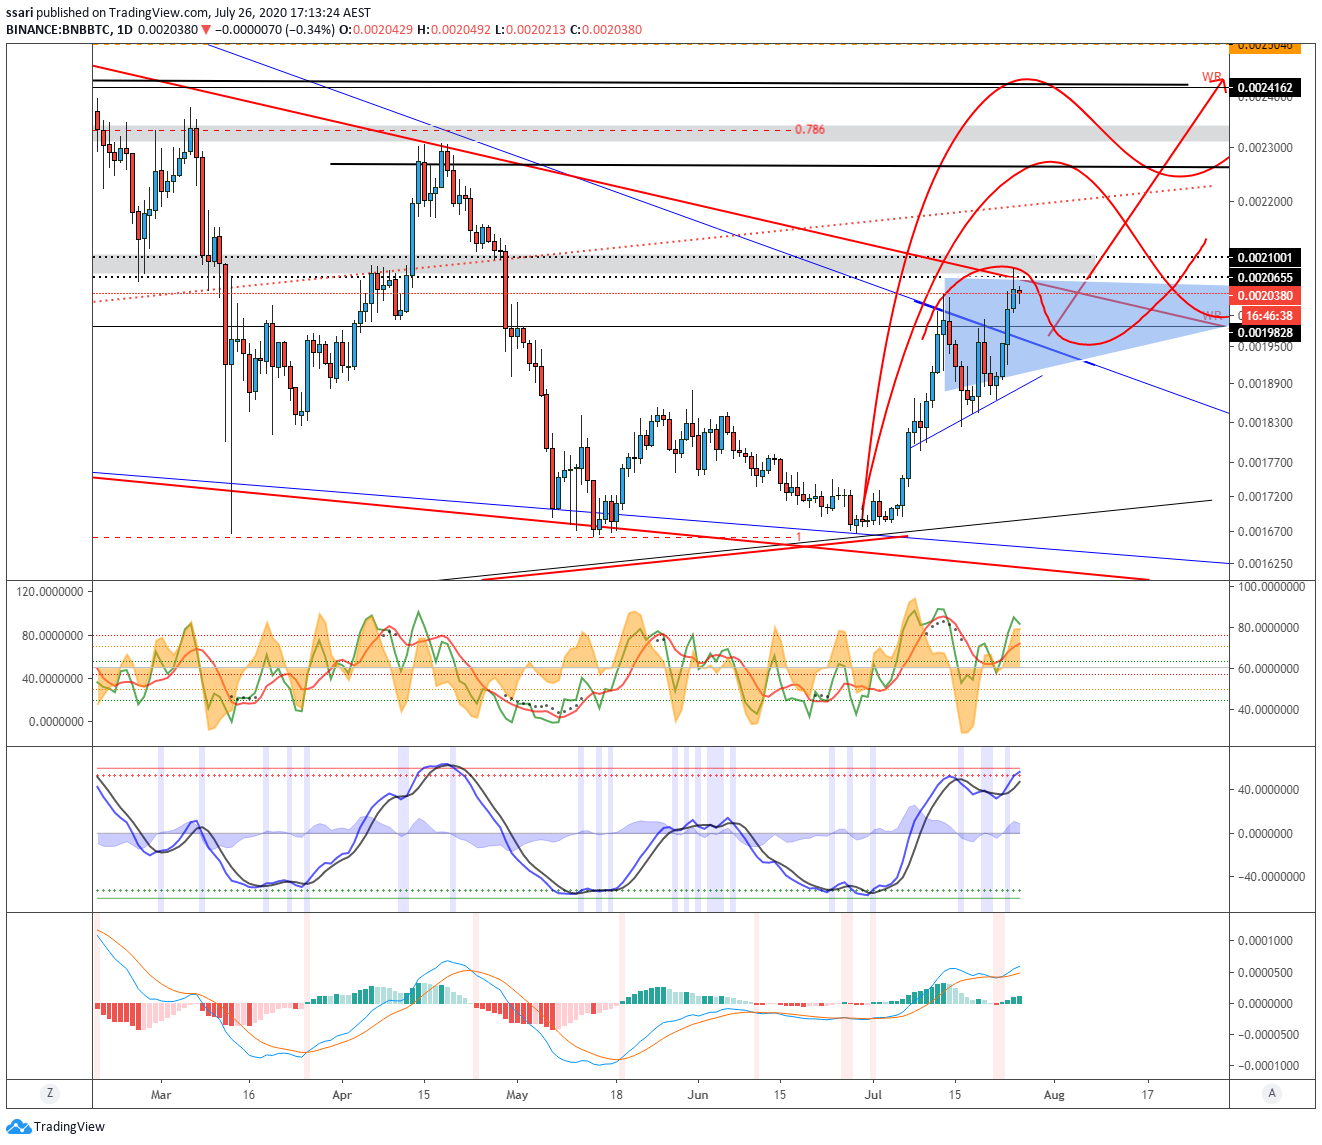
Task: Click the 120.0000000 left oscillator scale value
Action: pos(51,592)
